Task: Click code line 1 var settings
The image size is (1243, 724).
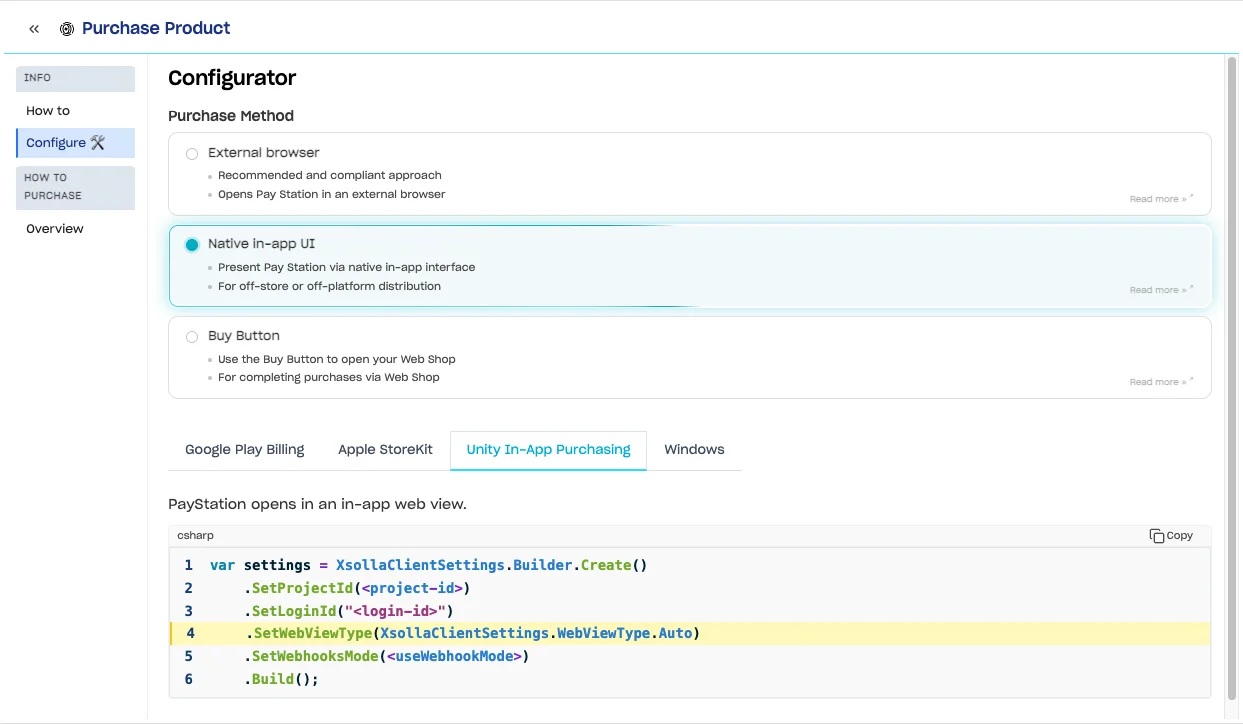Action: [690, 565]
